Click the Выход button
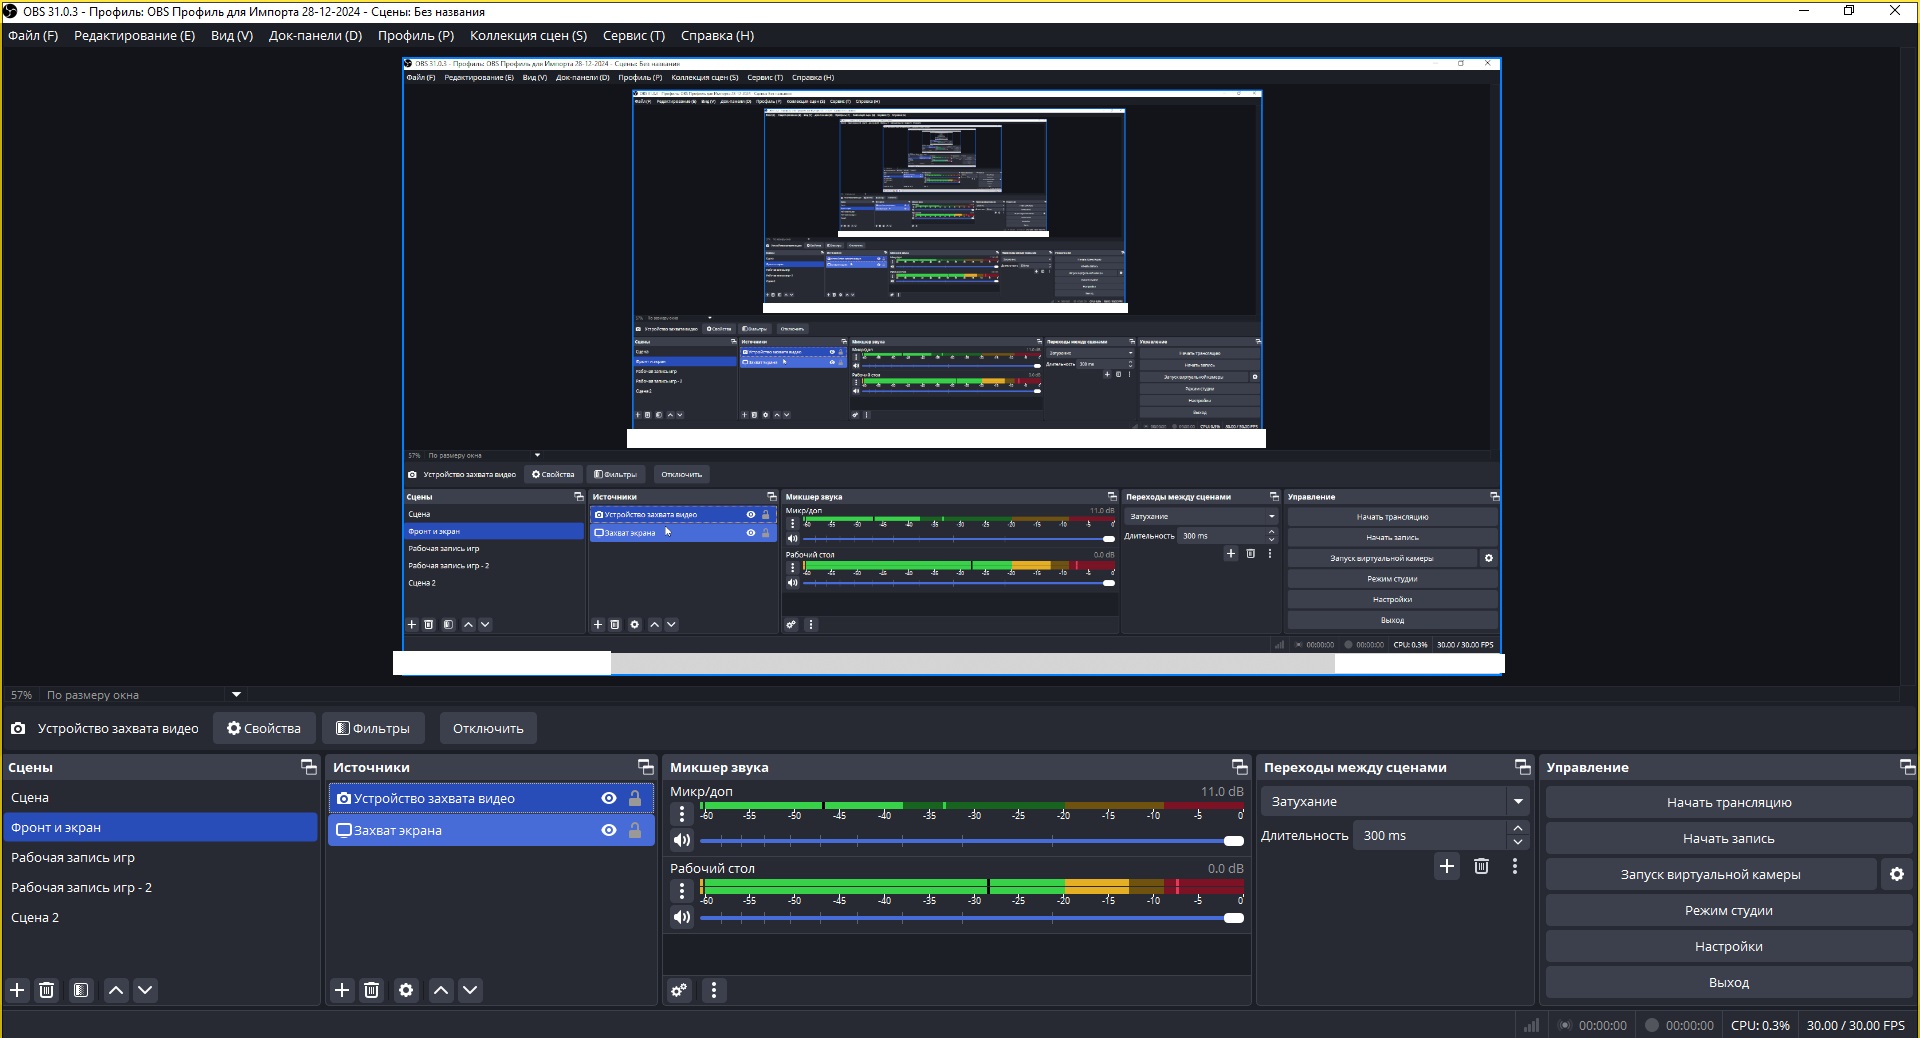This screenshot has height=1038, width=1920. coord(1729,982)
